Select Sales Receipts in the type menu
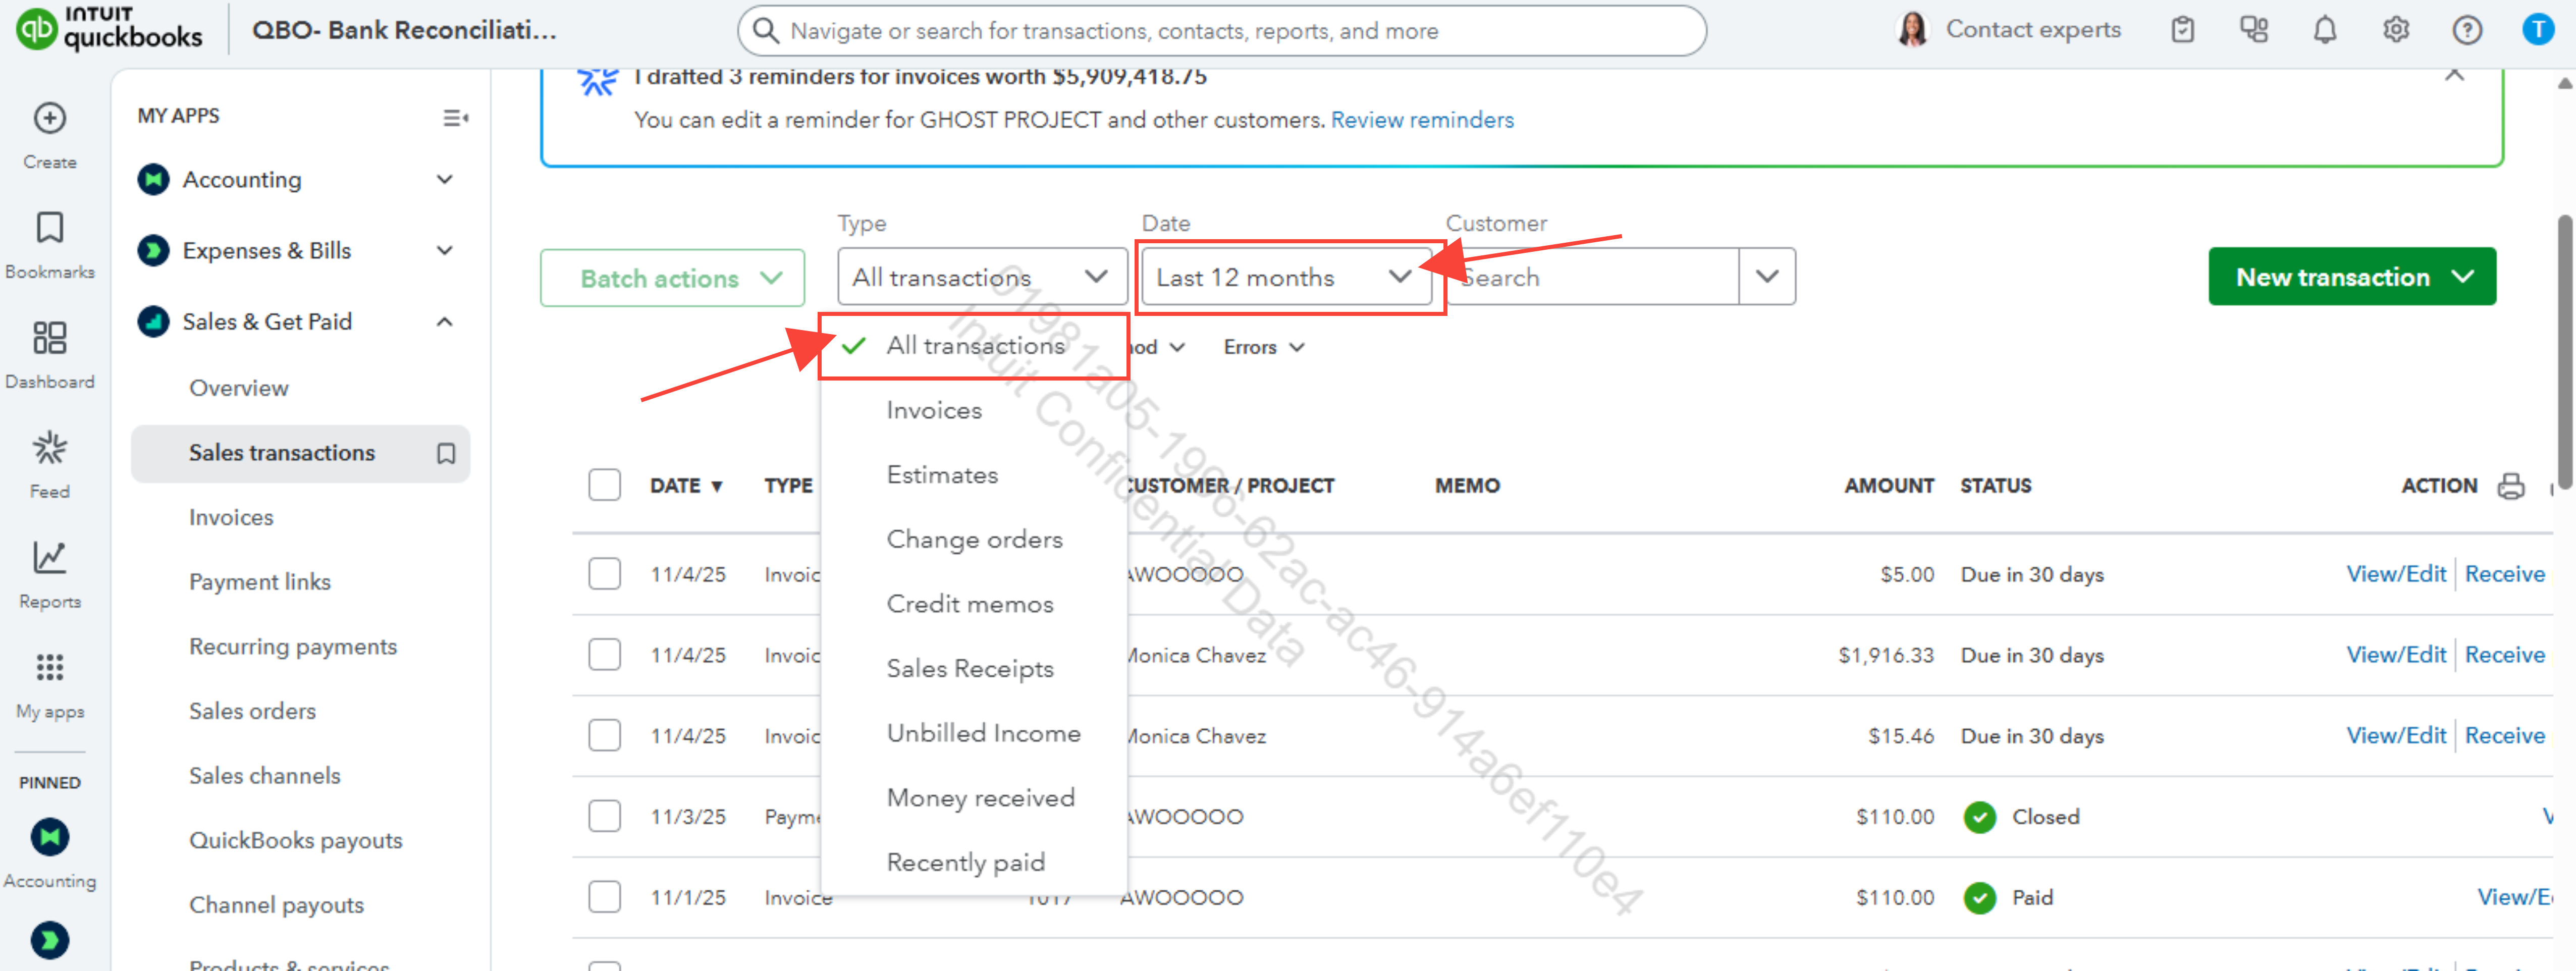The image size is (2576, 971). [x=969, y=668]
